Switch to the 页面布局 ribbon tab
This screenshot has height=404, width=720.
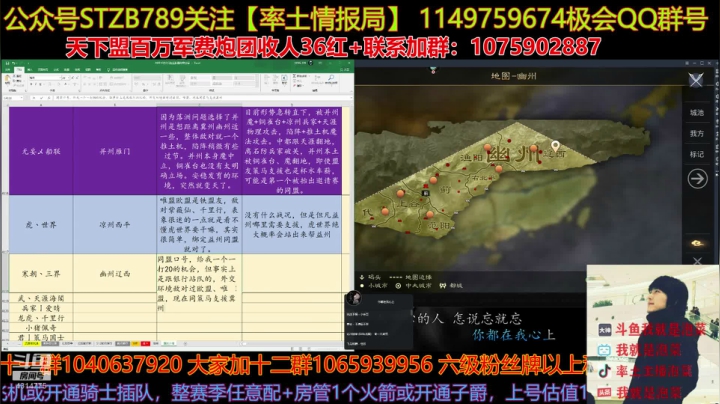tap(43, 70)
